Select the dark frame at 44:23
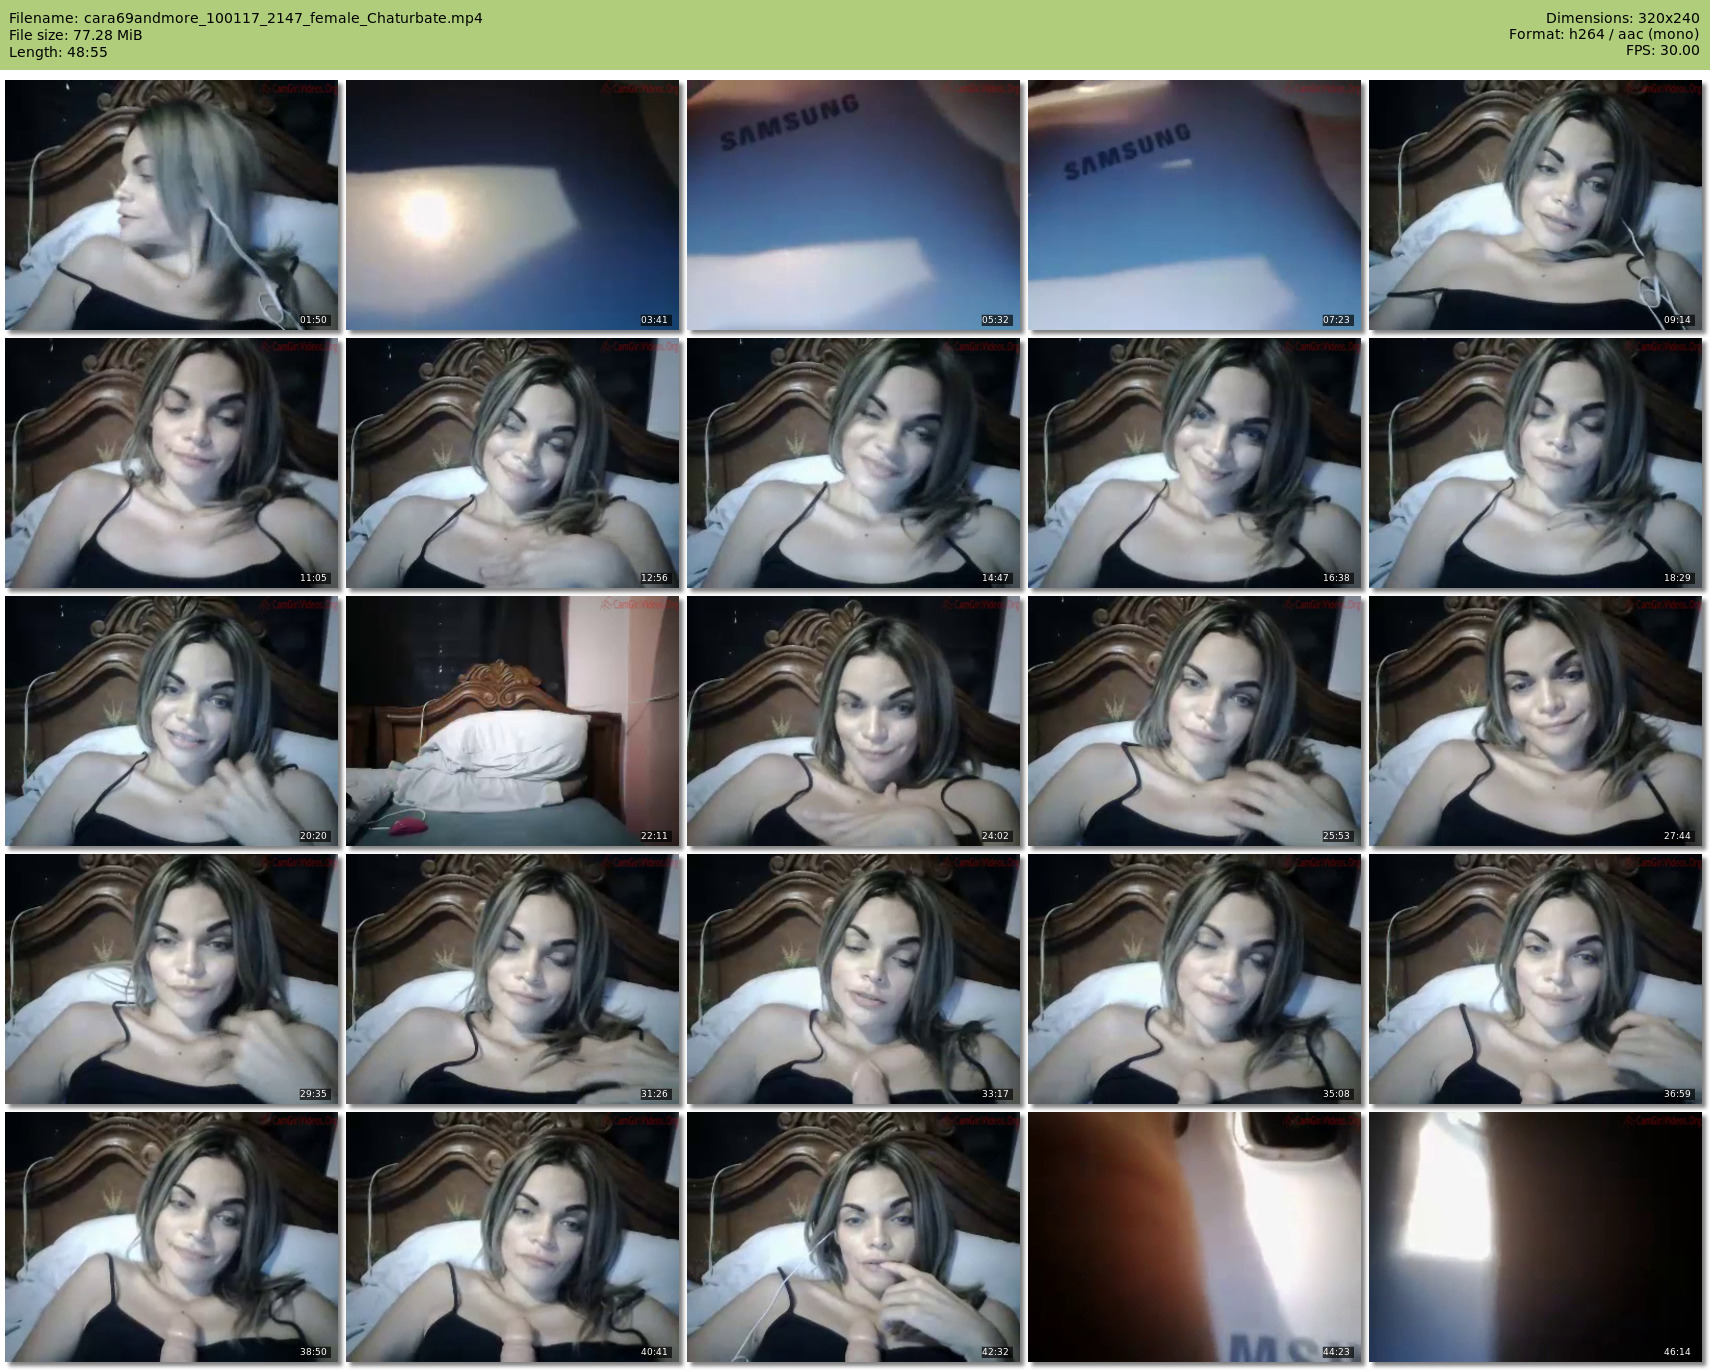Viewport: 1710px width, 1370px height. (x=1194, y=1237)
